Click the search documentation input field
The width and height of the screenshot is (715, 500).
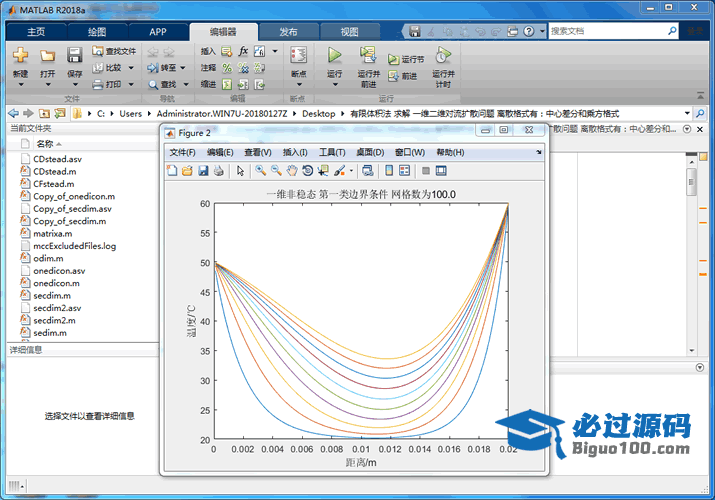607,31
